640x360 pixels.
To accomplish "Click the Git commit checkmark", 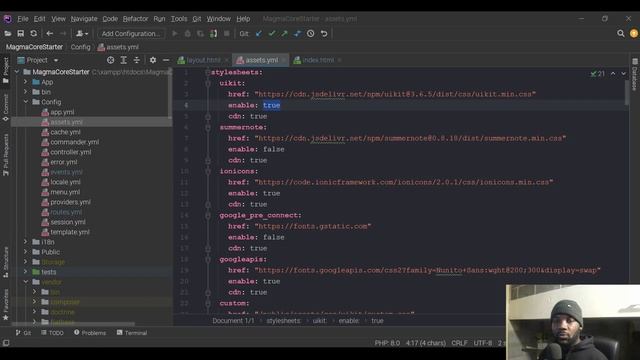I will tap(272, 33).
